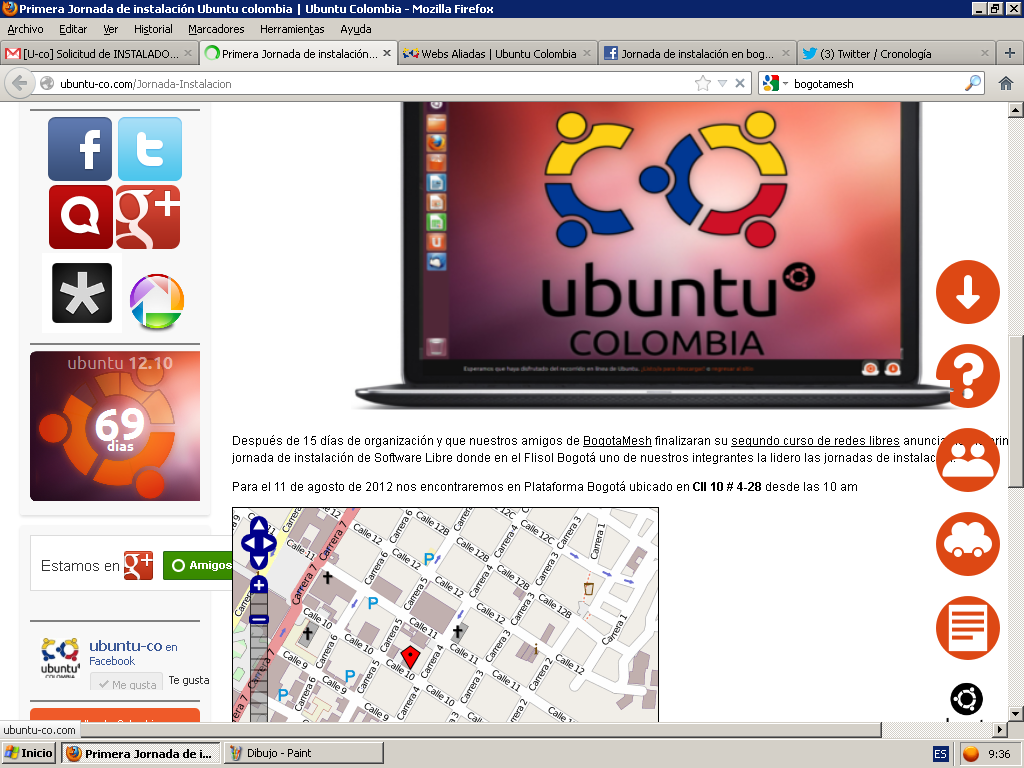Switch to Dibujo - Paint in taskbar
1024x768 pixels.
303,753
